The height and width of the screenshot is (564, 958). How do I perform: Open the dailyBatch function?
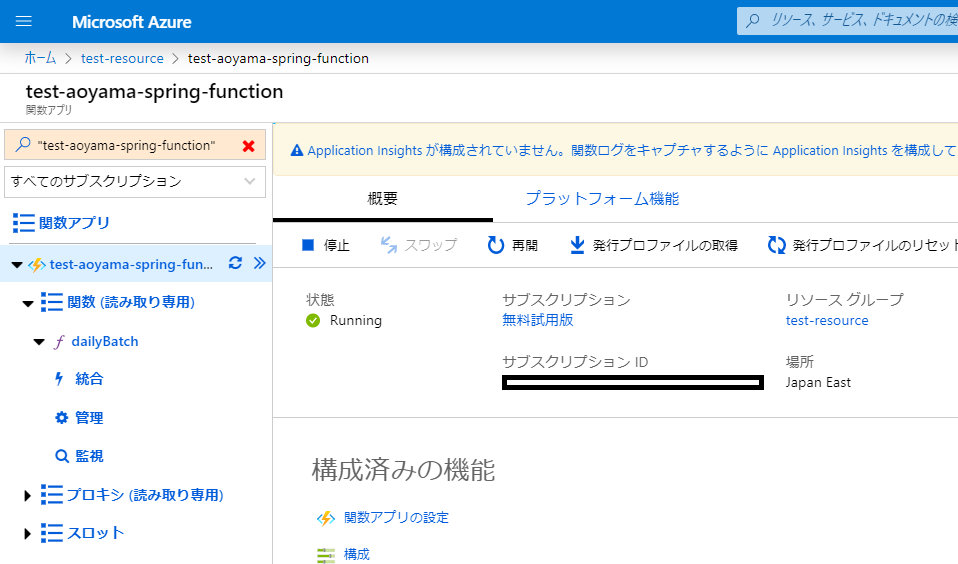click(x=104, y=341)
